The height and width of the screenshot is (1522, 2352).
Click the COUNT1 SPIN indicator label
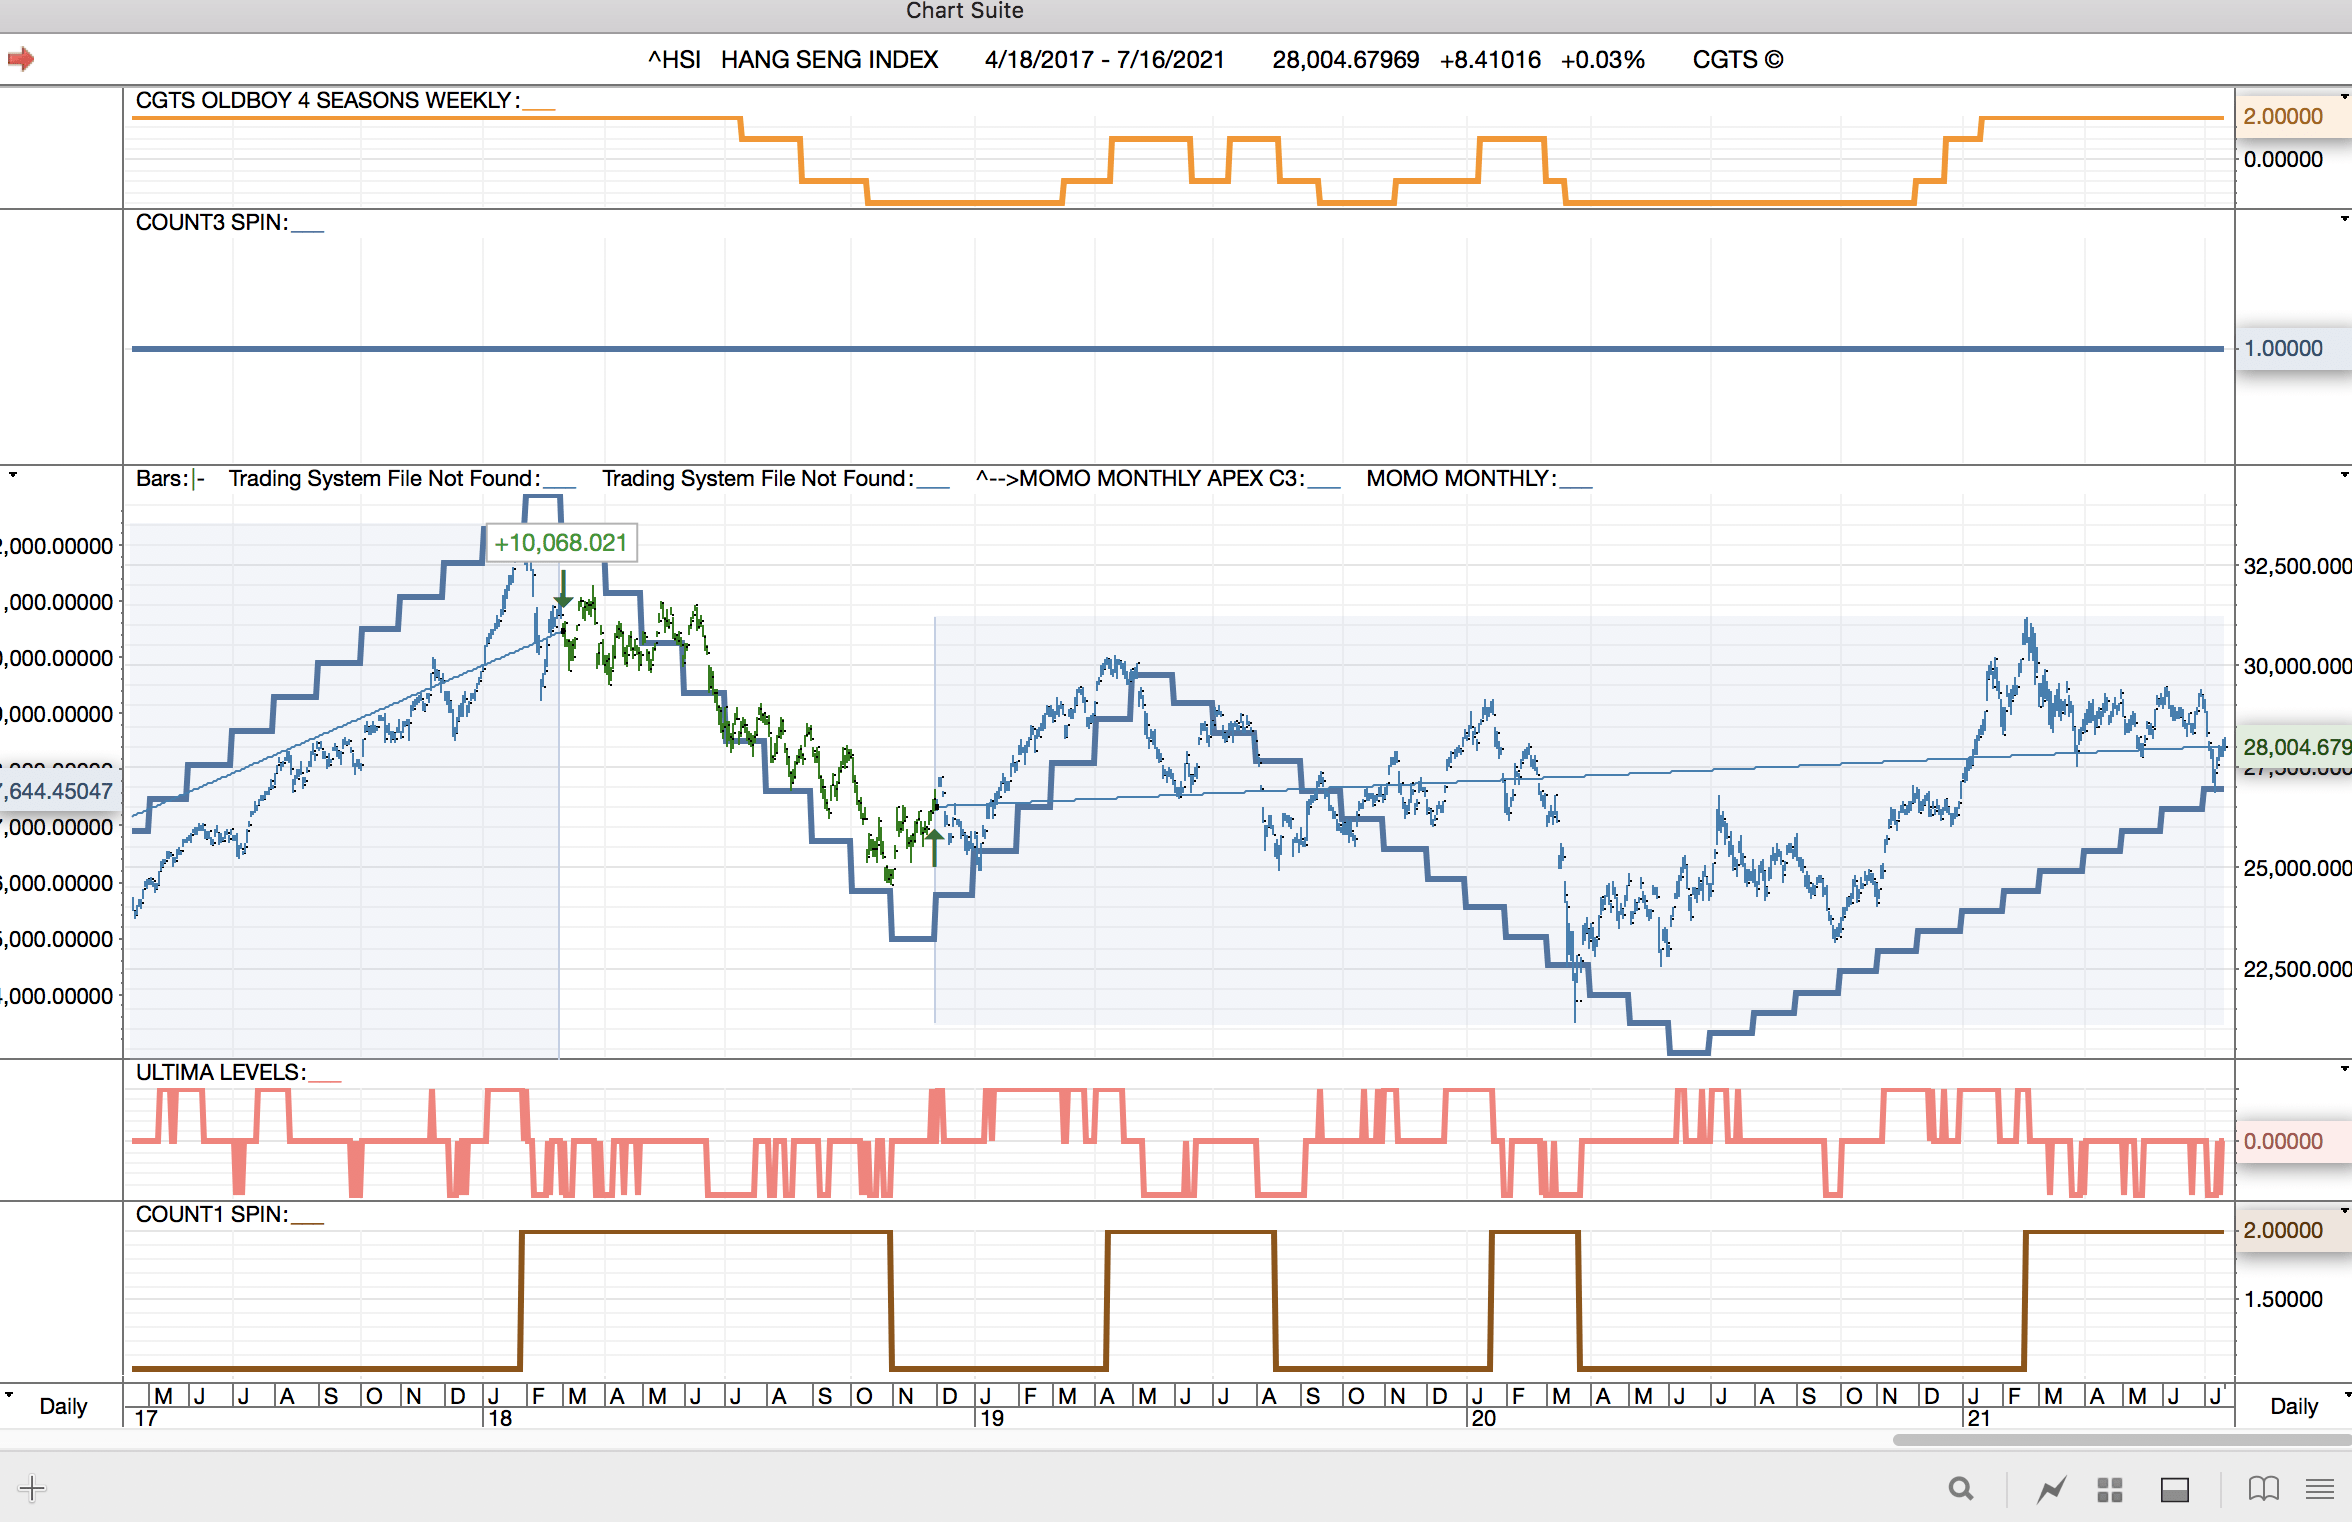211,1214
